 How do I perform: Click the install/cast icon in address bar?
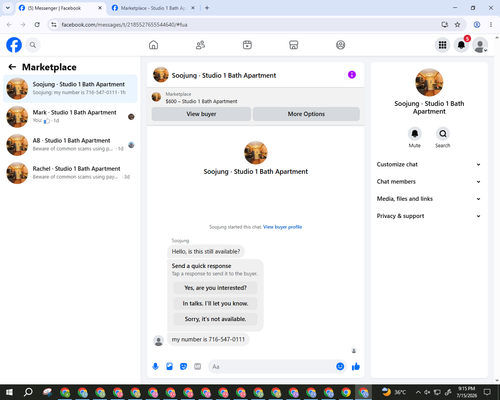(x=445, y=25)
